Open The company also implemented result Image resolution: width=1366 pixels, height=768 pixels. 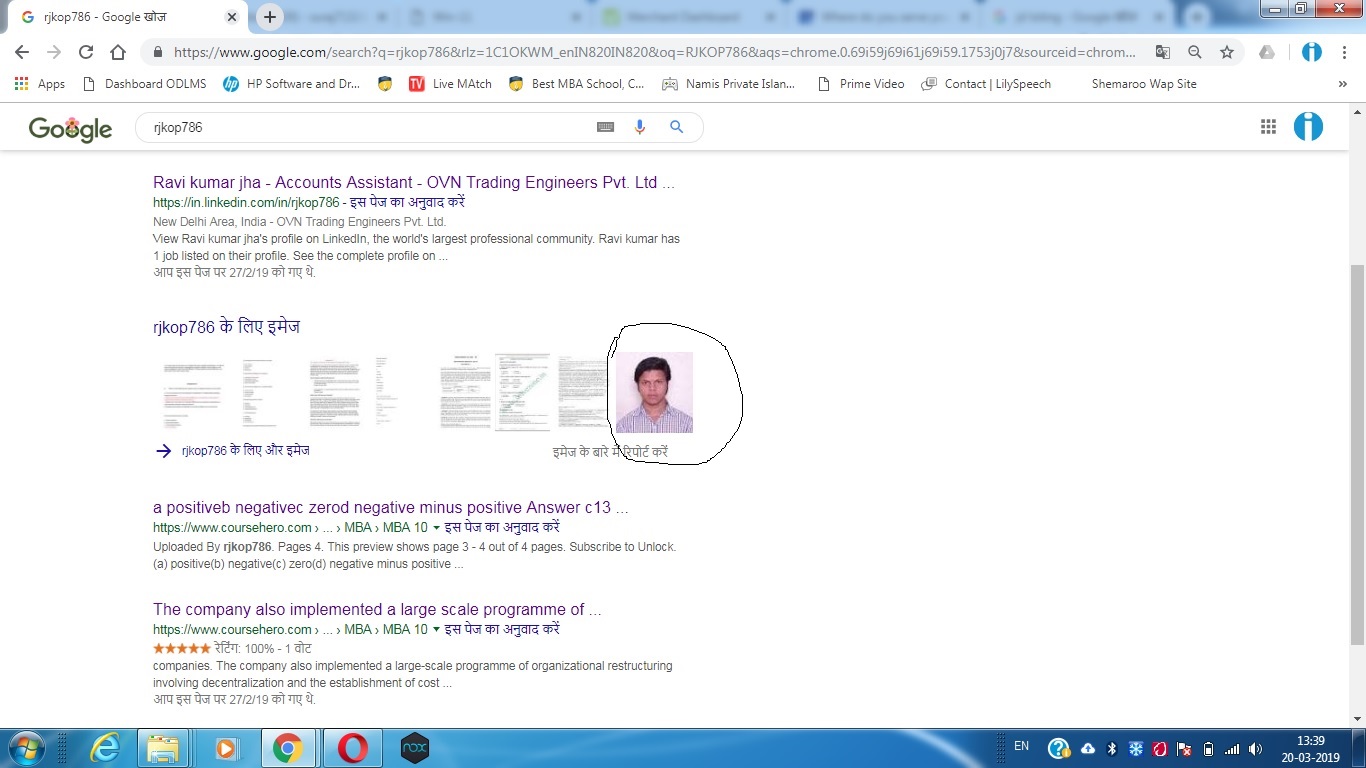[377, 609]
